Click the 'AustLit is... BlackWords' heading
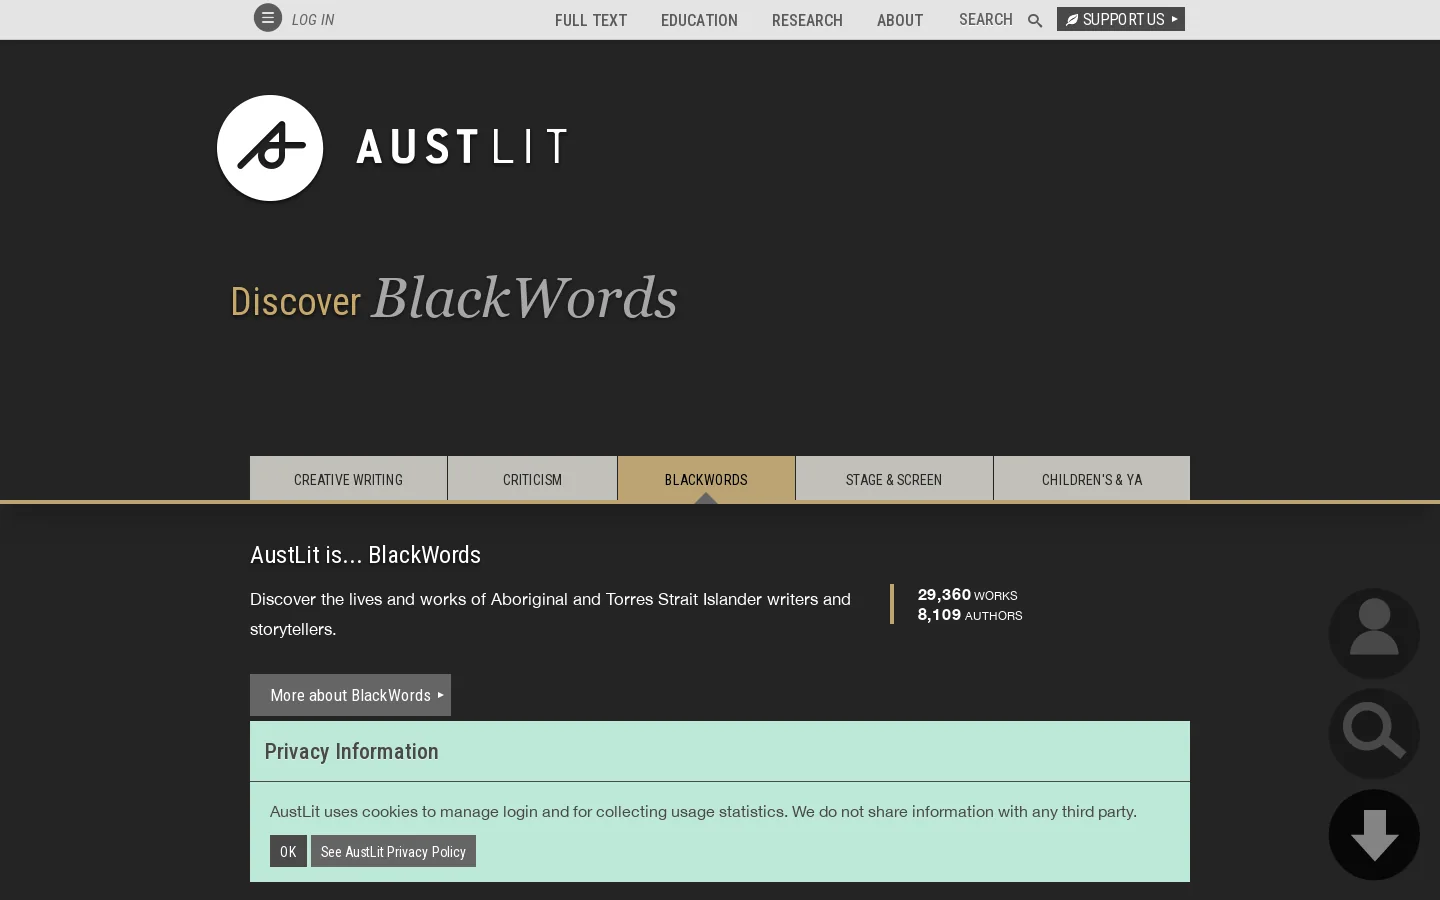 pyautogui.click(x=365, y=555)
